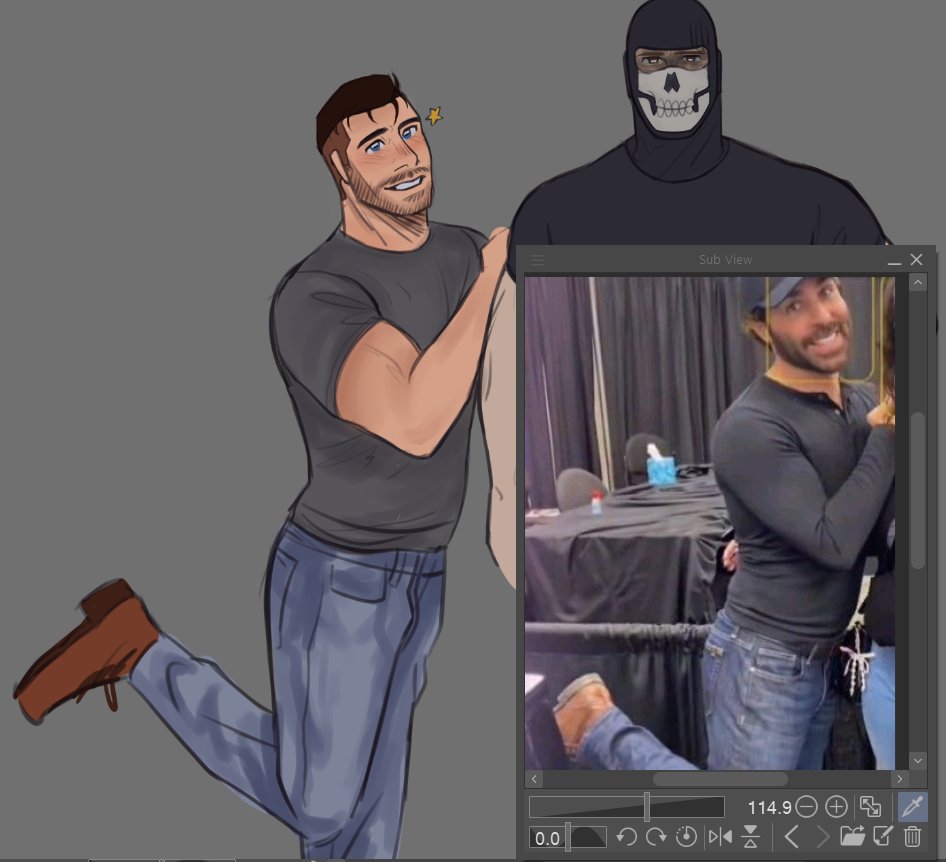
Task: Click the horizontal scrollbar thumb in Sub View
Action: [720, 779]
